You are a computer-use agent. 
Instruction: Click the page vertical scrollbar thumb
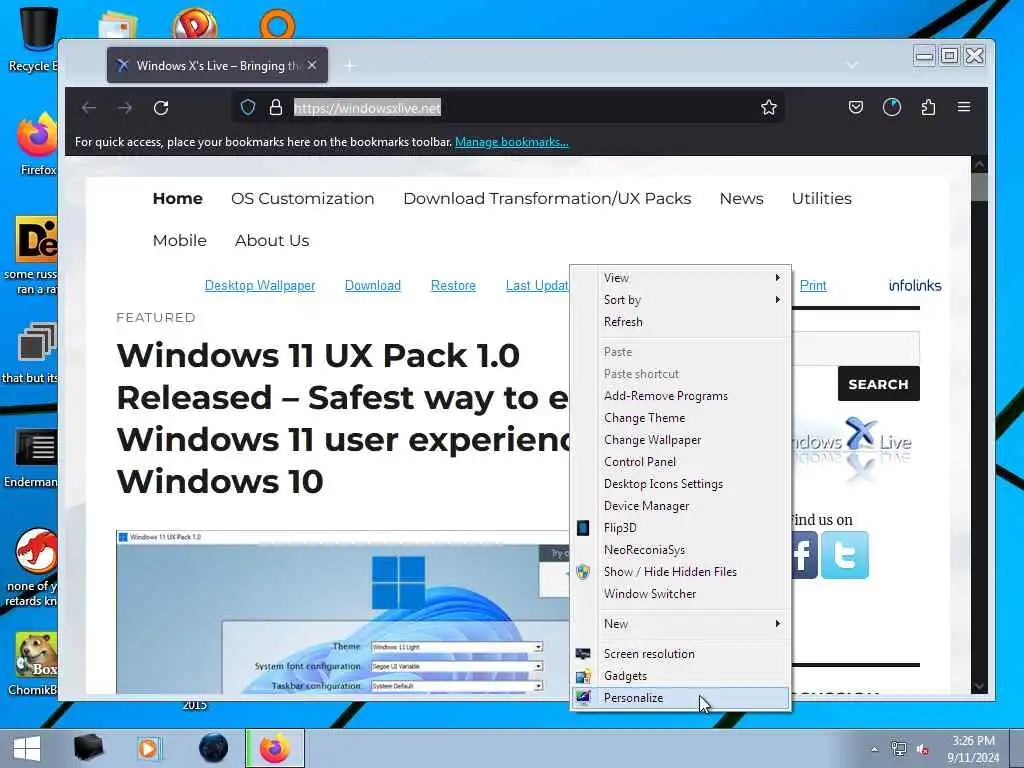click(x=979, y=188)
